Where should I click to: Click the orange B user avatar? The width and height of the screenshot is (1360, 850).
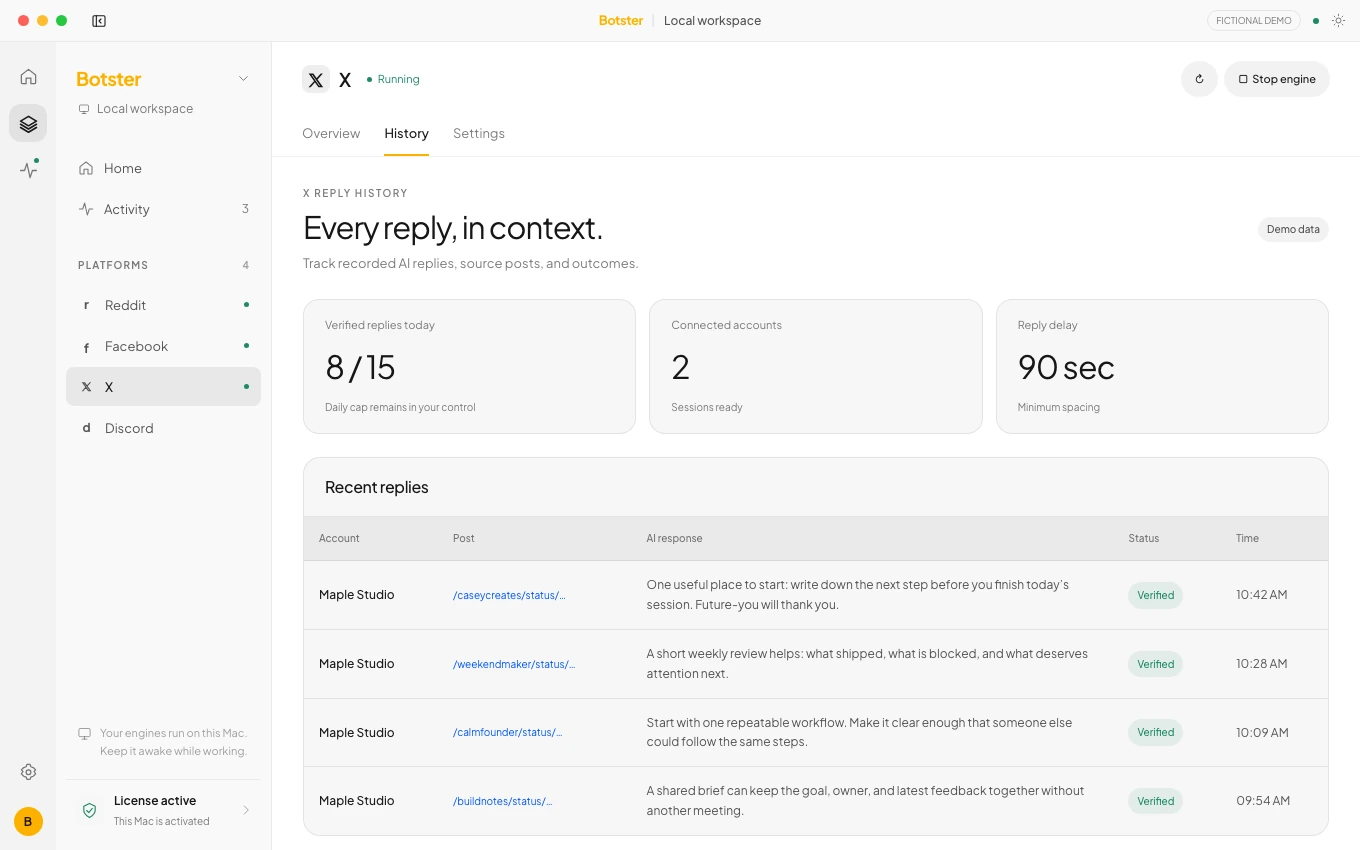pyautogui.click(x=28, y=821)
